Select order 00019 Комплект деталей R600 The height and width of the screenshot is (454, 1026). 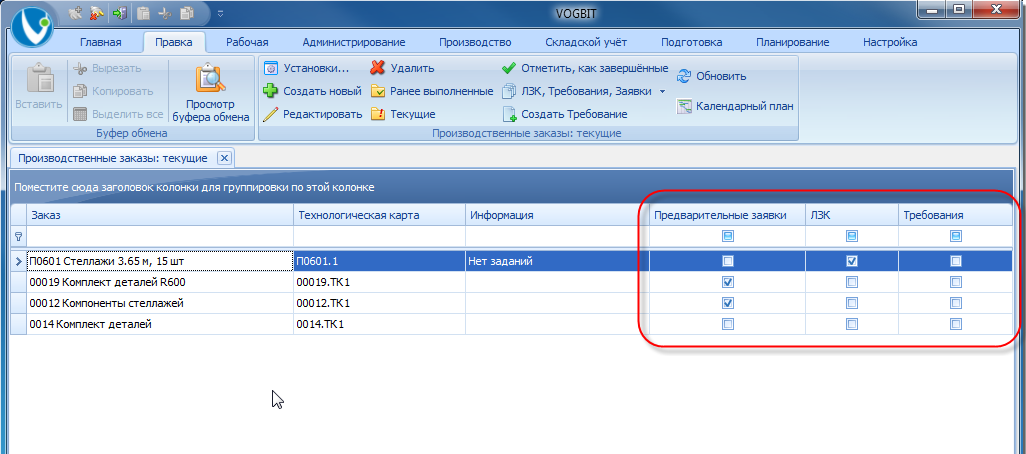coord(159,282)
